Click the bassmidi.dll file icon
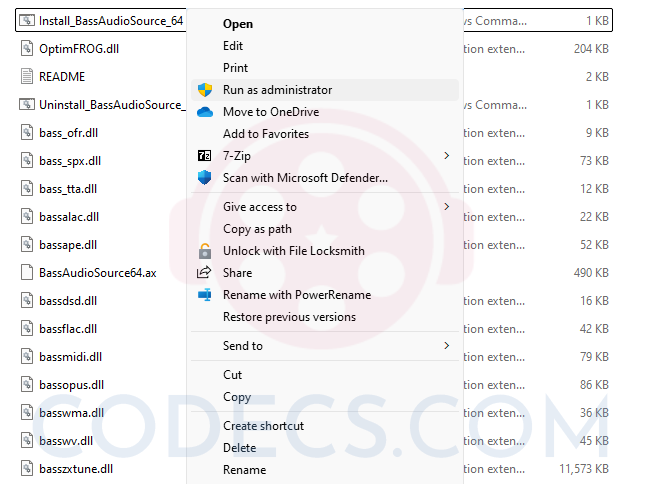Viewport: 645px width, 484px height. pyautogui.click(x=27, y=356)
